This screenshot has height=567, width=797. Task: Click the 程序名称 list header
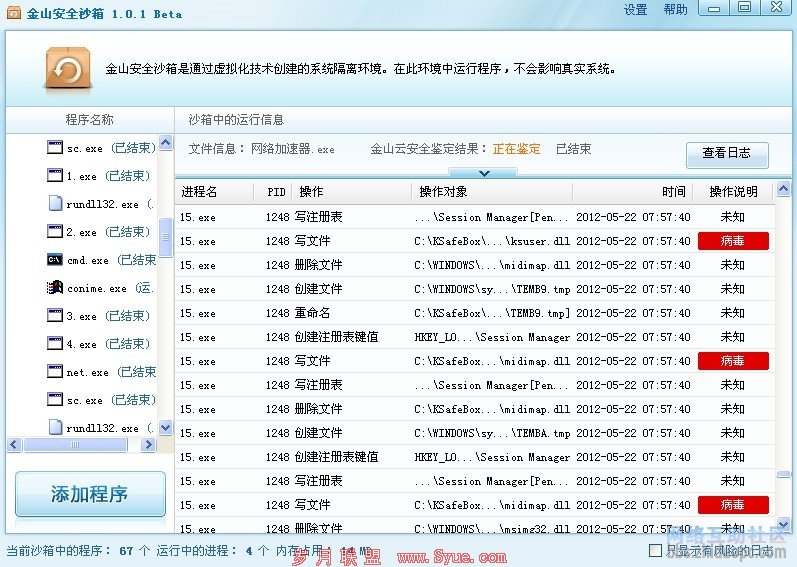[89, 120]
